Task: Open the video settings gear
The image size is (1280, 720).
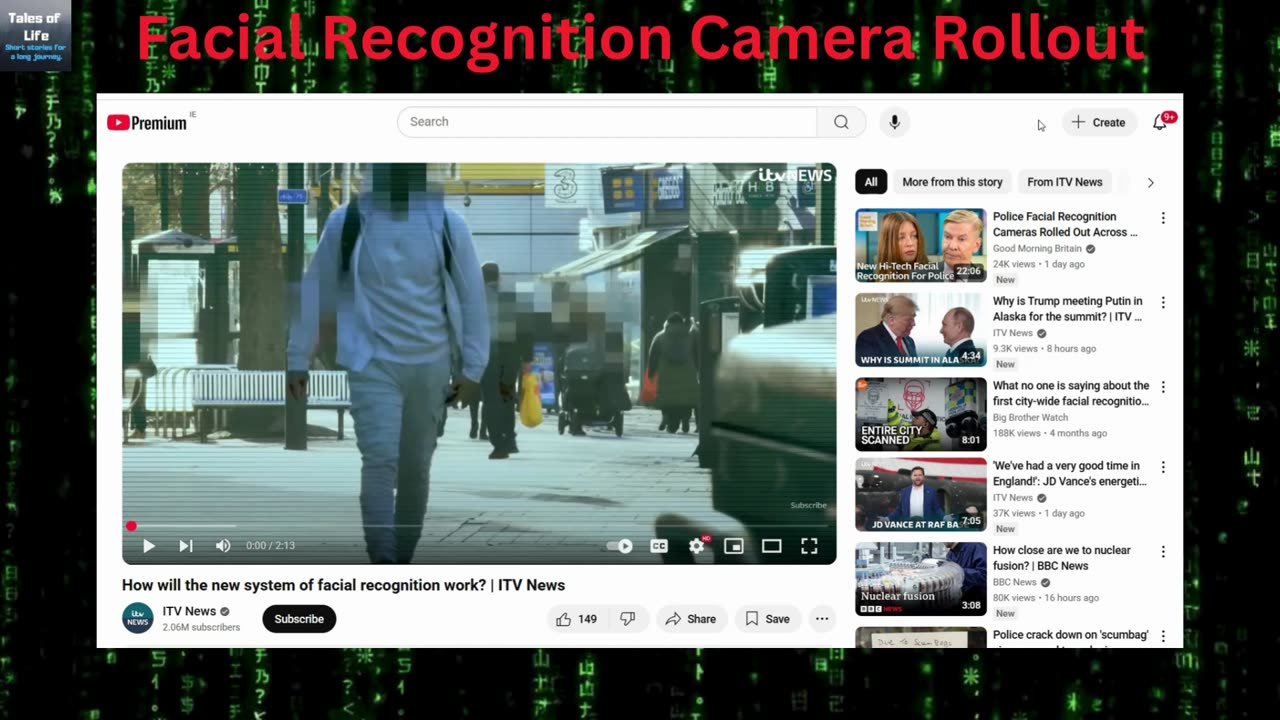Action: coord(697,546)
